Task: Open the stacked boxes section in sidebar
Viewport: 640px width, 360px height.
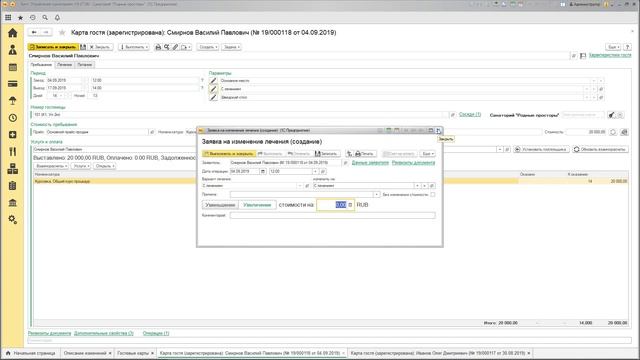Action: pyautogui.click(x=13, y=169)
